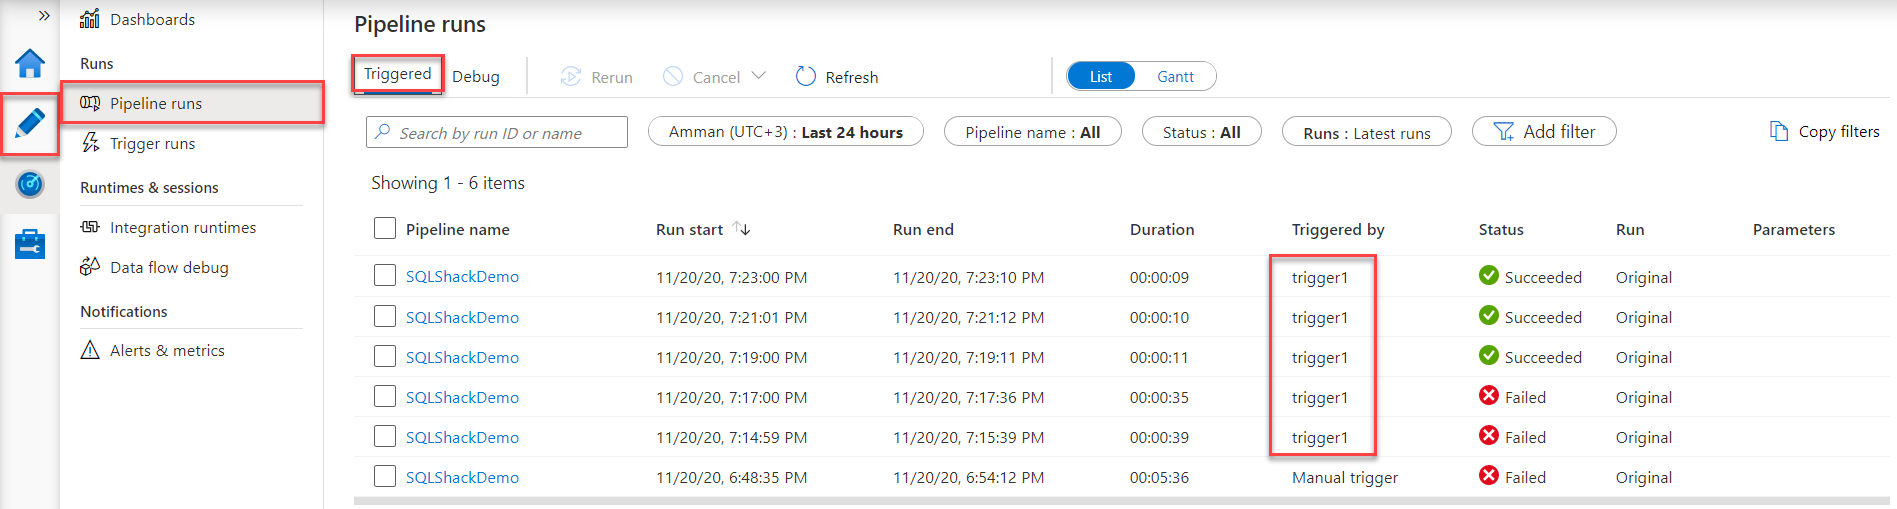Switch to the Debug tab
Viewport: 1897px width, 509px height.
[476, 77]
